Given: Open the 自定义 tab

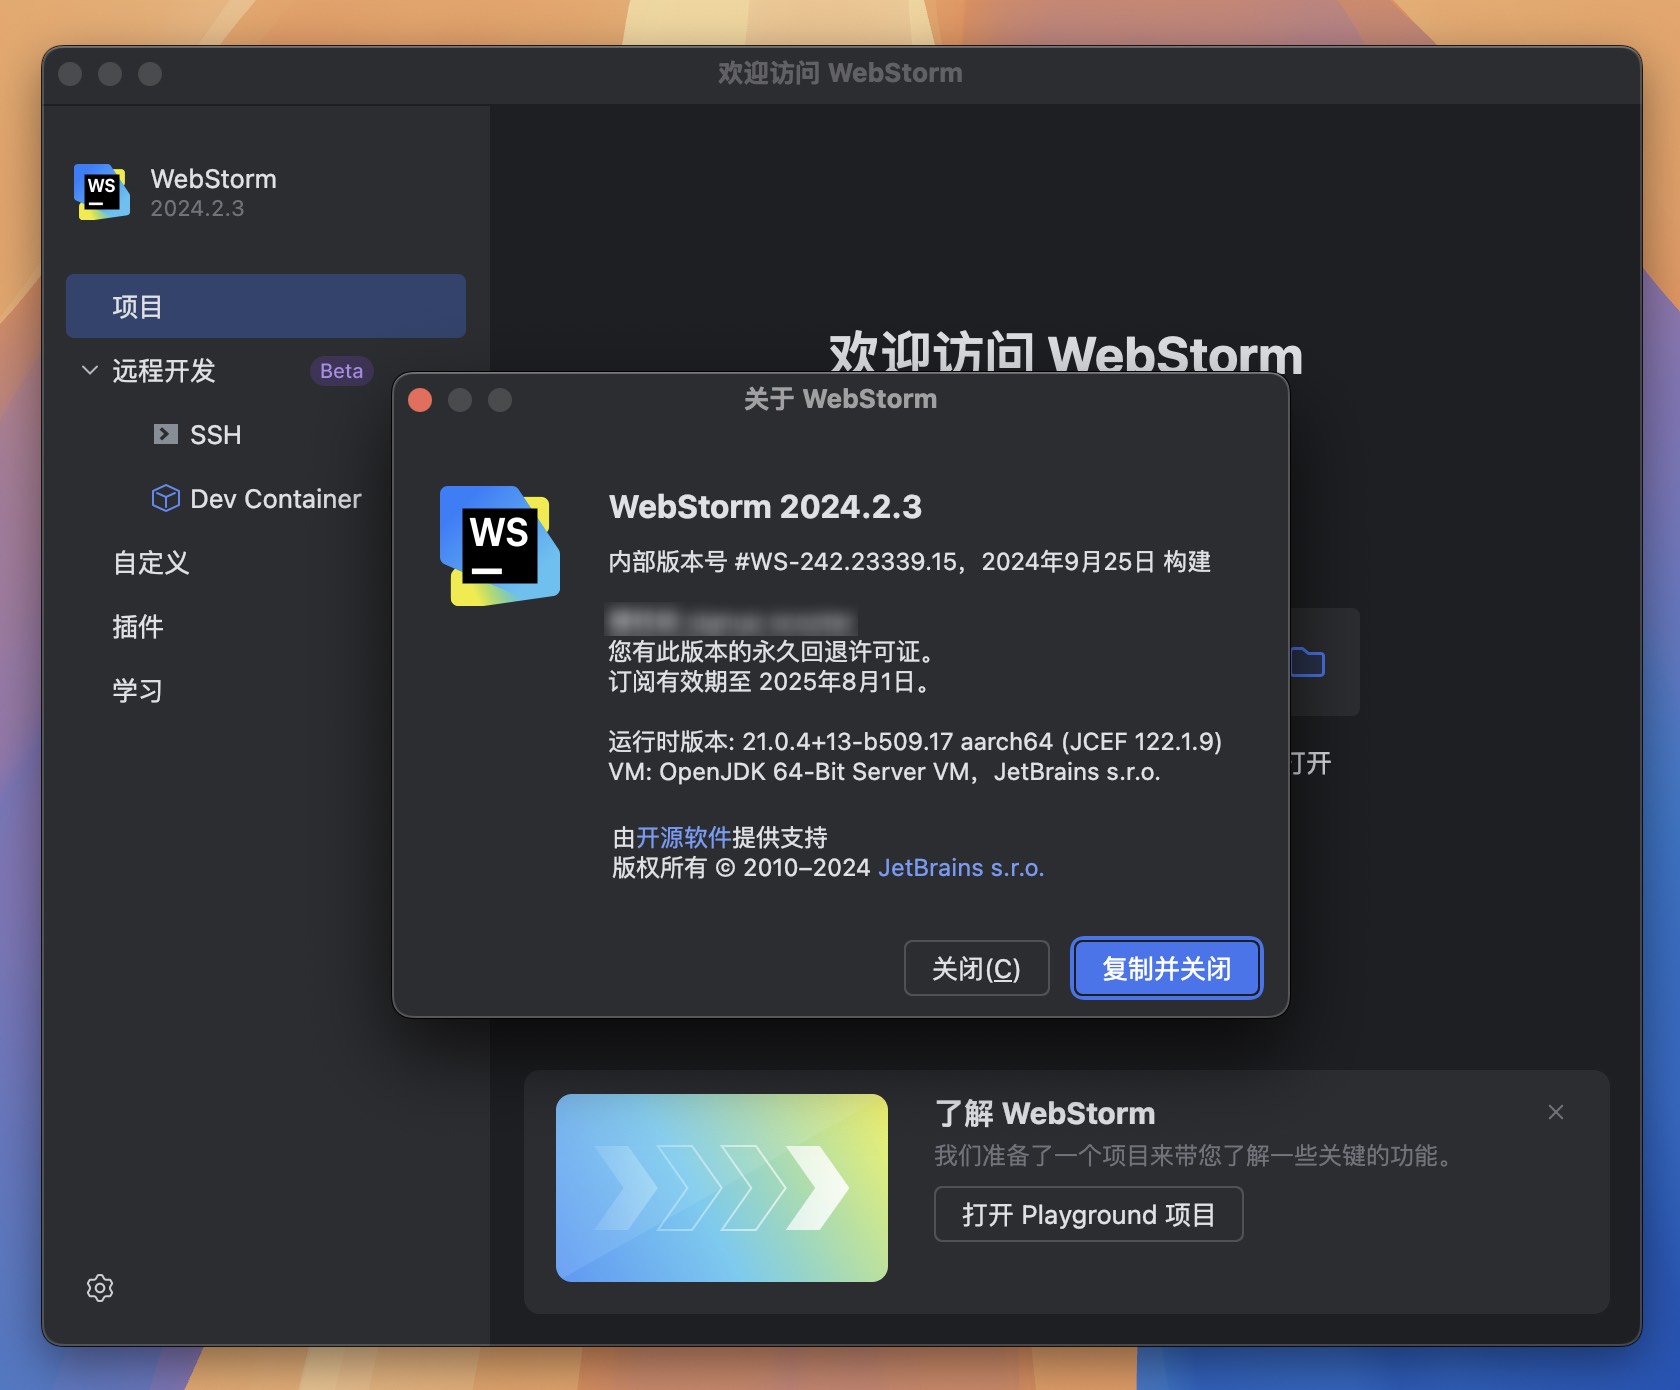Looking at the screenshot, I should 151,562.
